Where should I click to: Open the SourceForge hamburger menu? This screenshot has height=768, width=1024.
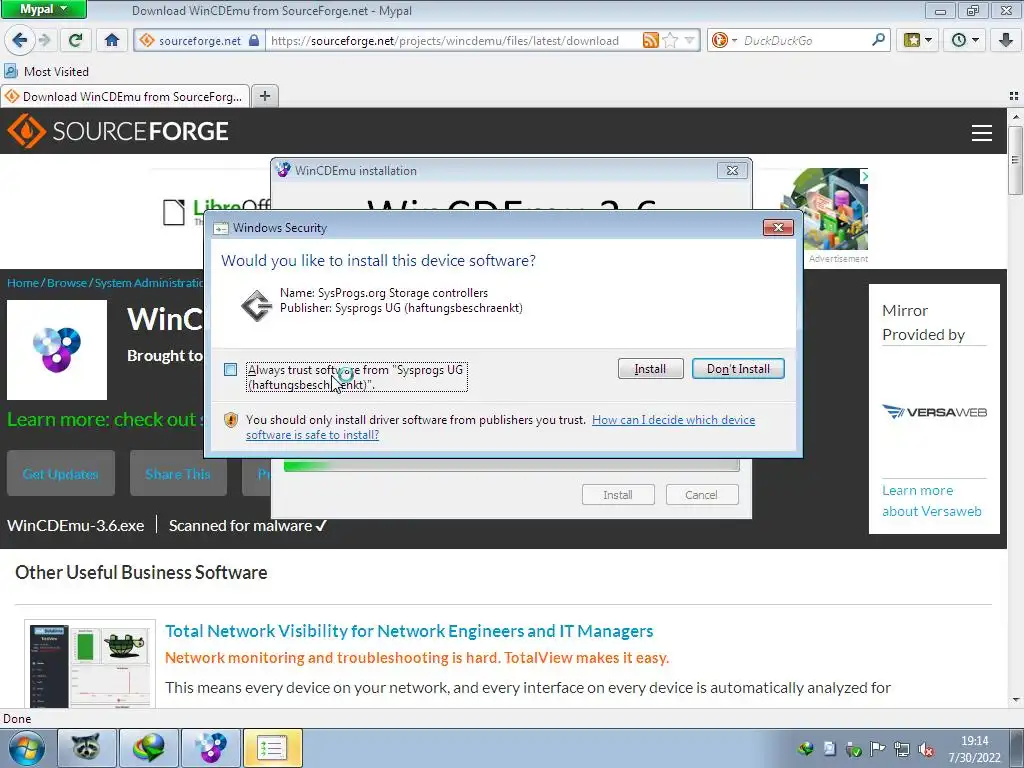point(982,133)
